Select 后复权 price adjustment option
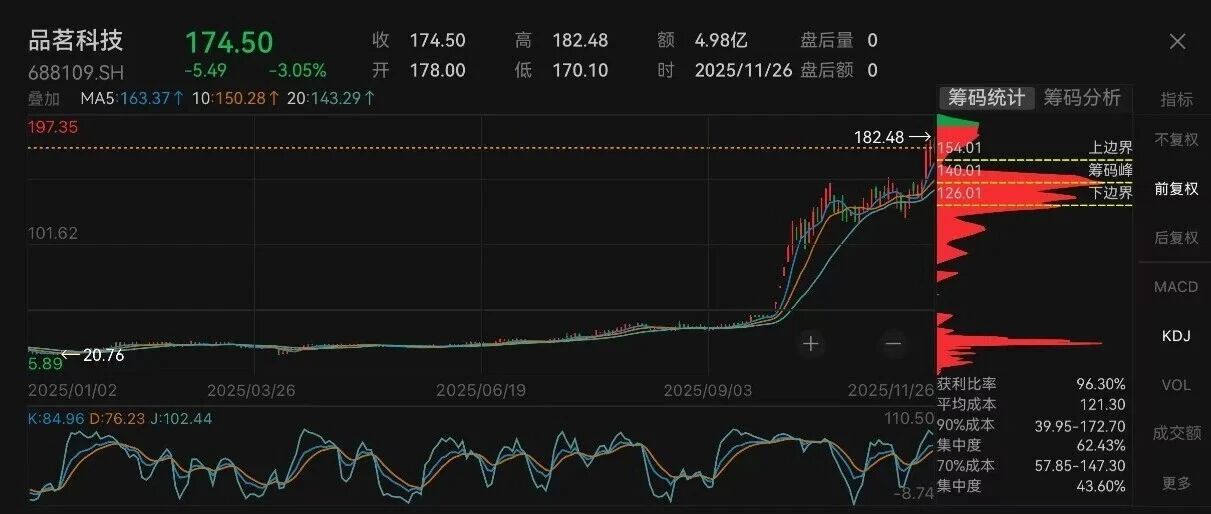The image size is (1211, 514). pyautogui.click(x=1176, y=238)
